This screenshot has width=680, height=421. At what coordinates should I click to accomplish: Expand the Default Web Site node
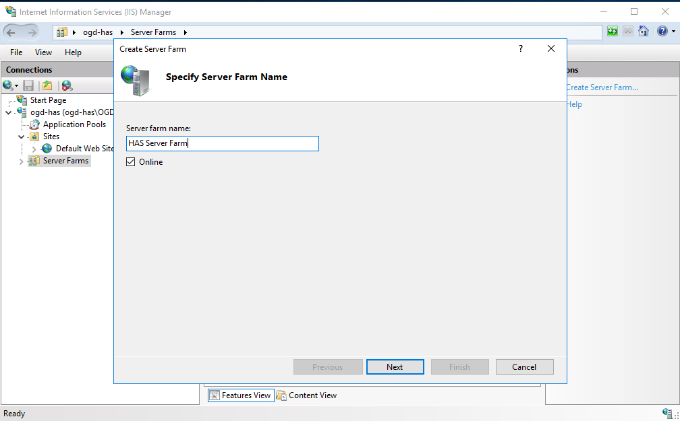coord(34,149)
